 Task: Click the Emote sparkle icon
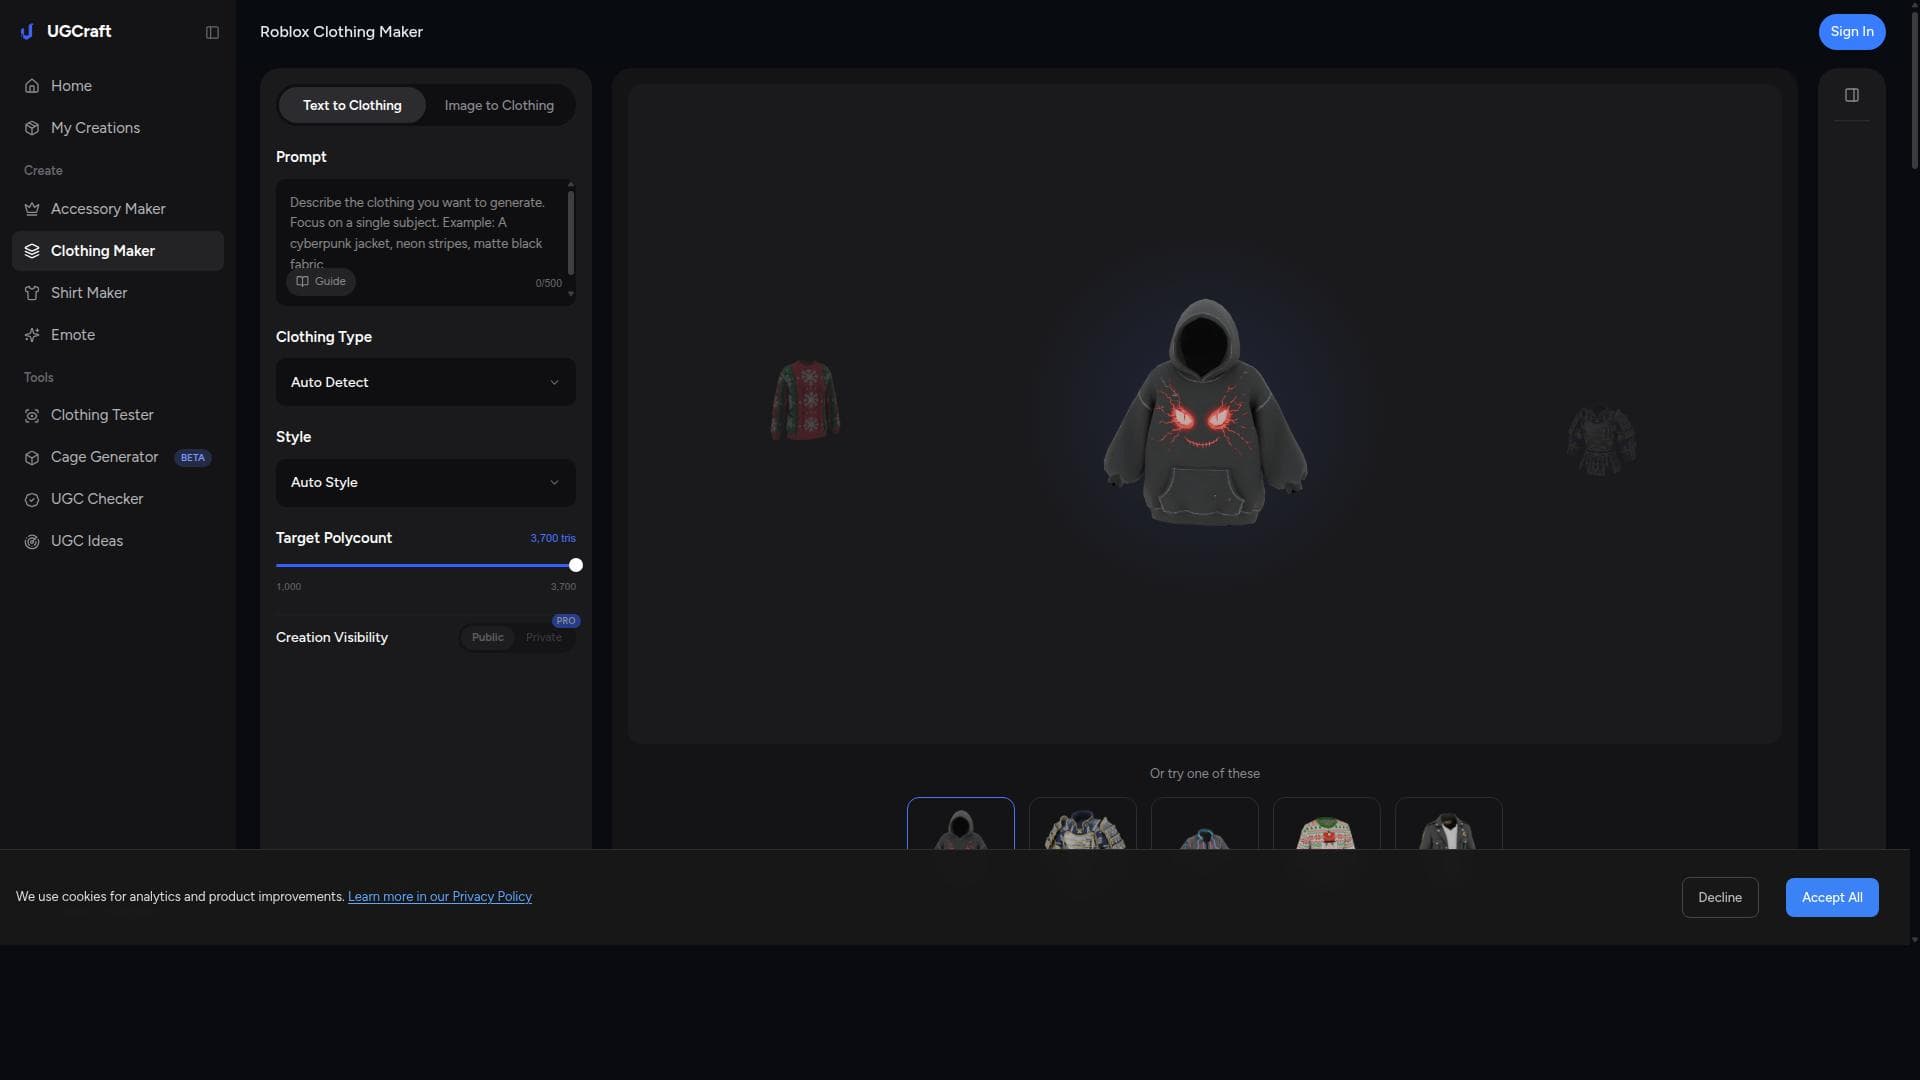pyautogui.click(x=32, y=335)
